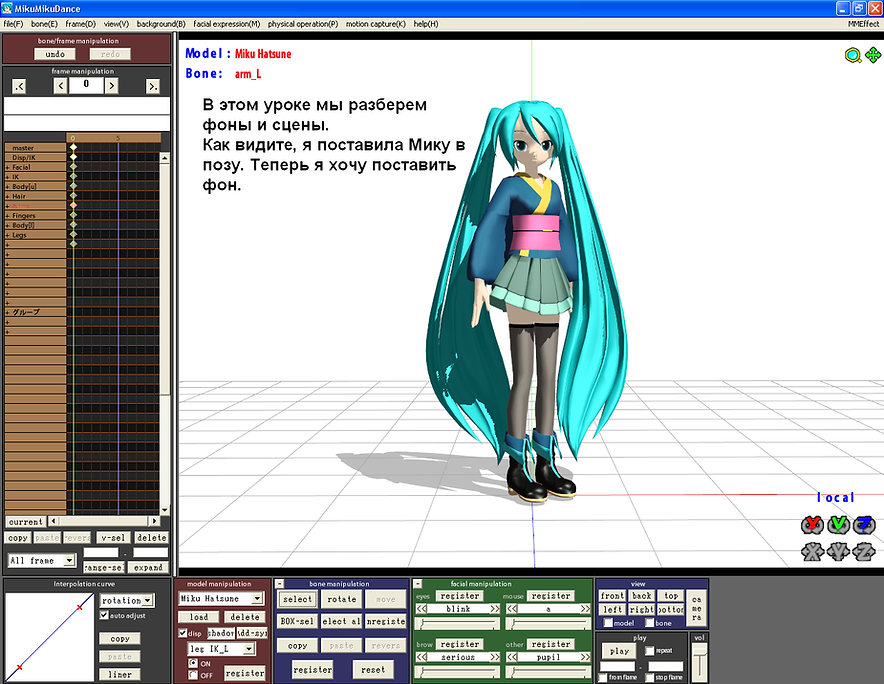Click the red X axis rotation icon
The width and height of the screenshot is (884, 684).
coord(812,525)
